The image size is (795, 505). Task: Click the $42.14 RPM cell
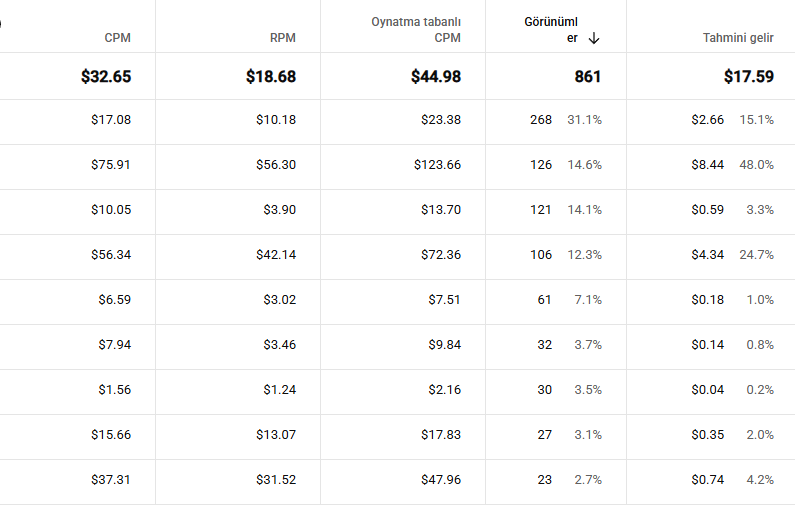click(276, 255)
